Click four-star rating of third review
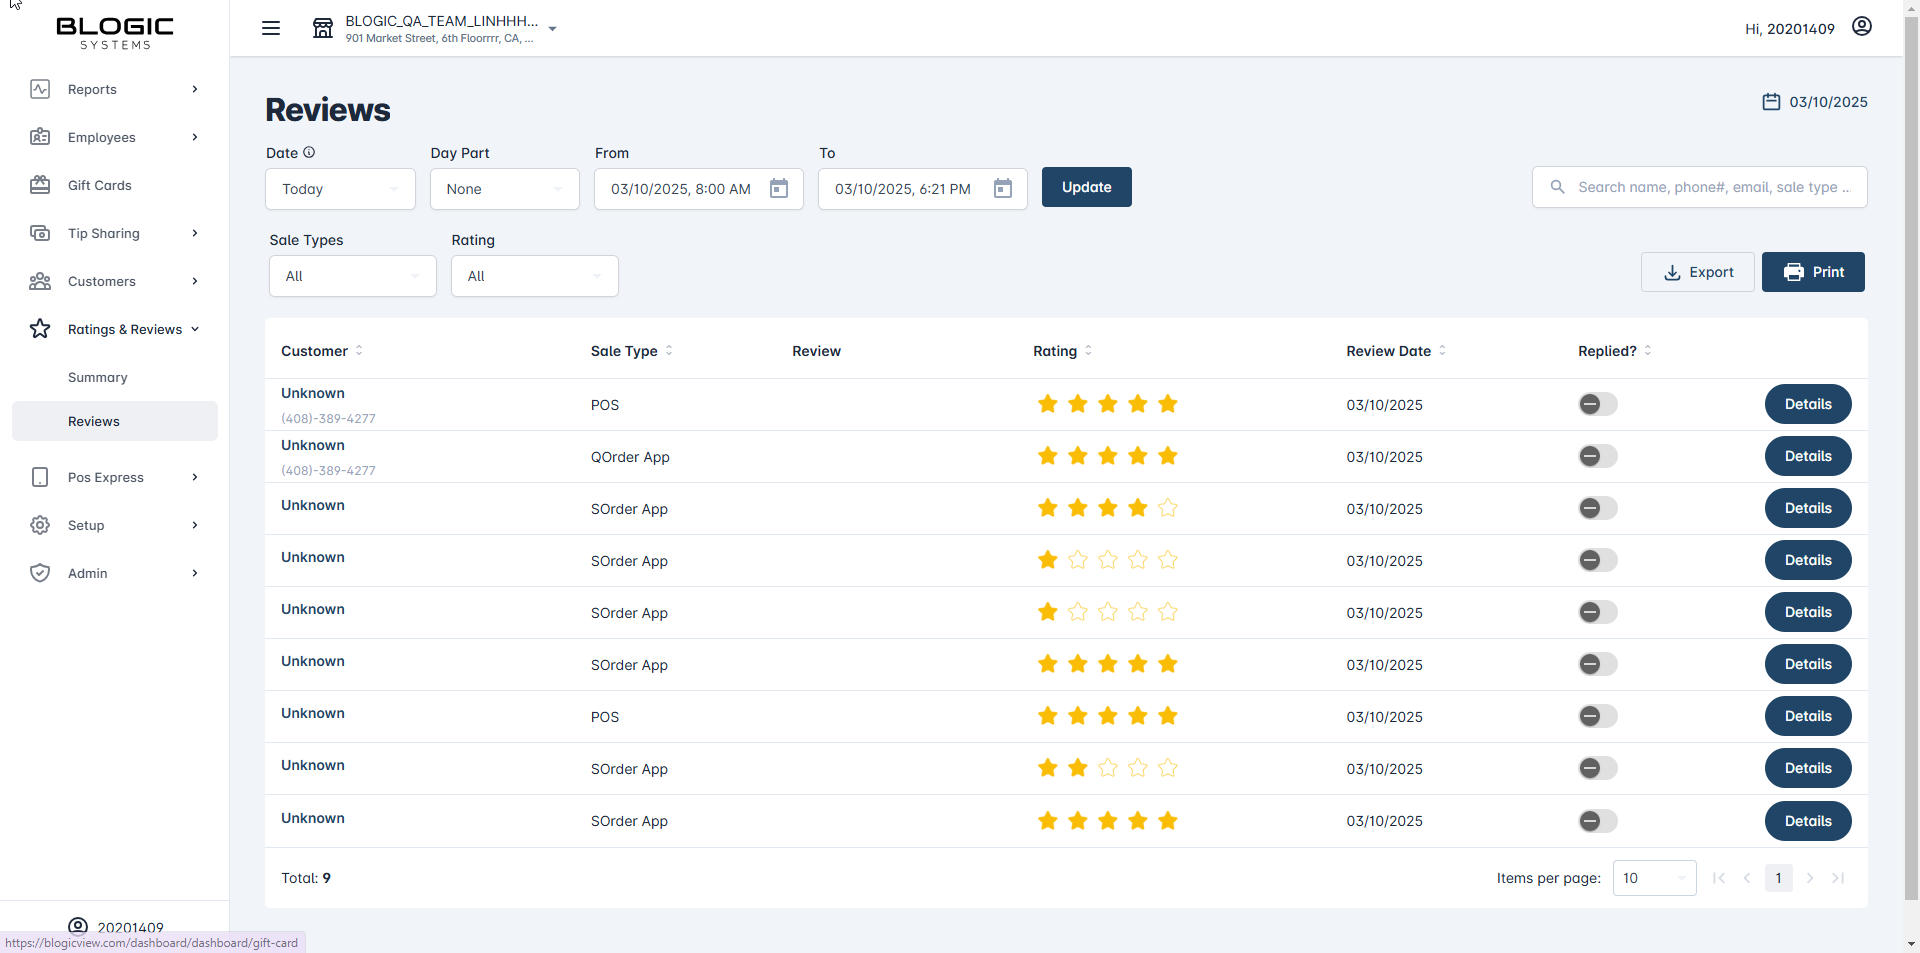The image size is (1920, 953). tap(1107, 508)
